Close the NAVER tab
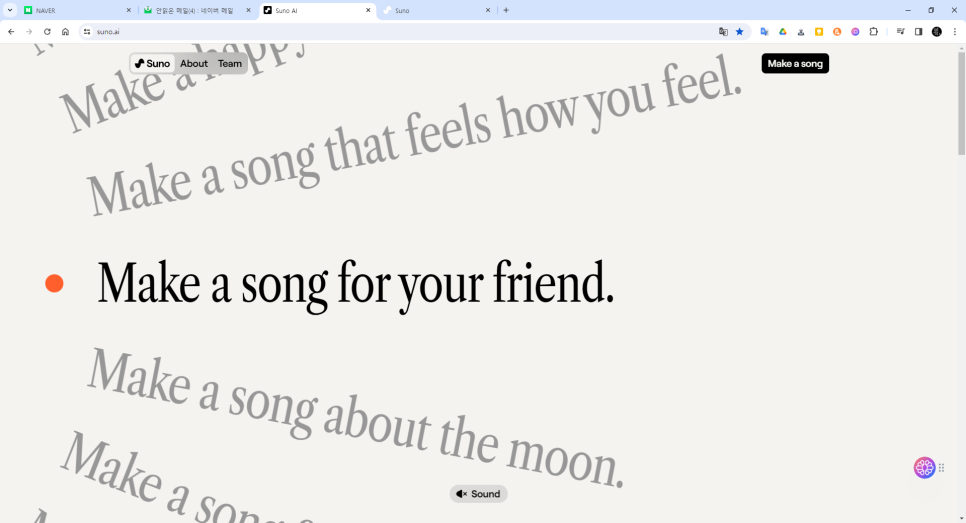This screenshot has height=523, width=966. point(128,10)
